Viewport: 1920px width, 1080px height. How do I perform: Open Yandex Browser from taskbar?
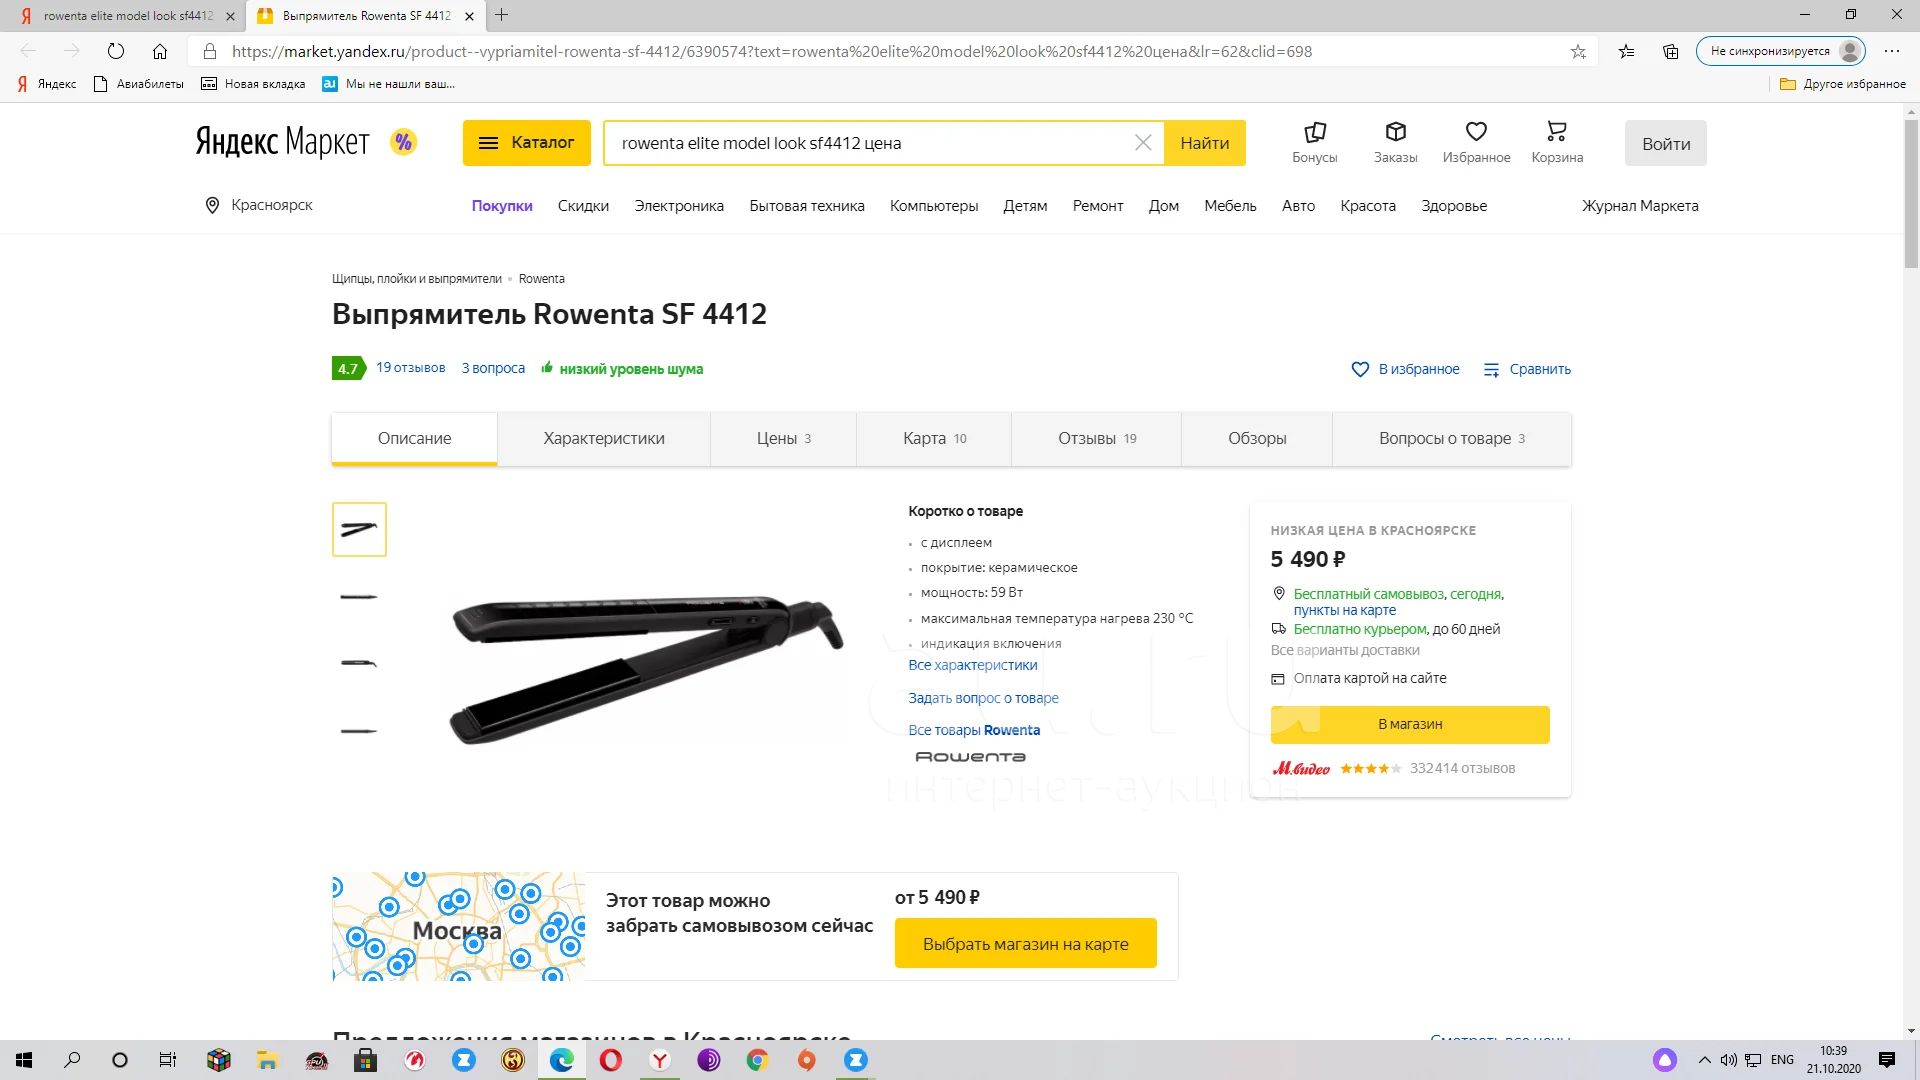pyautogui.click(x=660, y=1060)
